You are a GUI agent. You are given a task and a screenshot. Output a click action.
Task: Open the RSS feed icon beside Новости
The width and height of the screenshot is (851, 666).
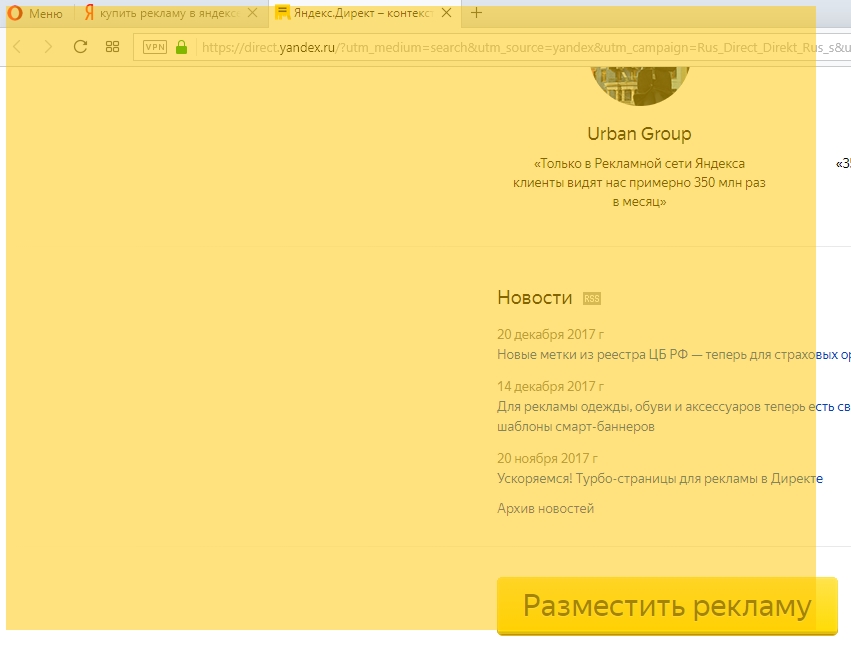pos(592,298)
